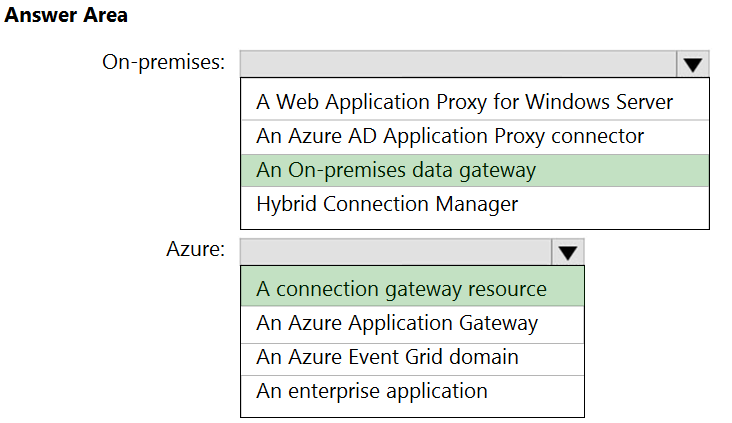The image size is (732, 423).
Task: Pick Hybrid Connection Manager from list
Action: coord(475,204)
